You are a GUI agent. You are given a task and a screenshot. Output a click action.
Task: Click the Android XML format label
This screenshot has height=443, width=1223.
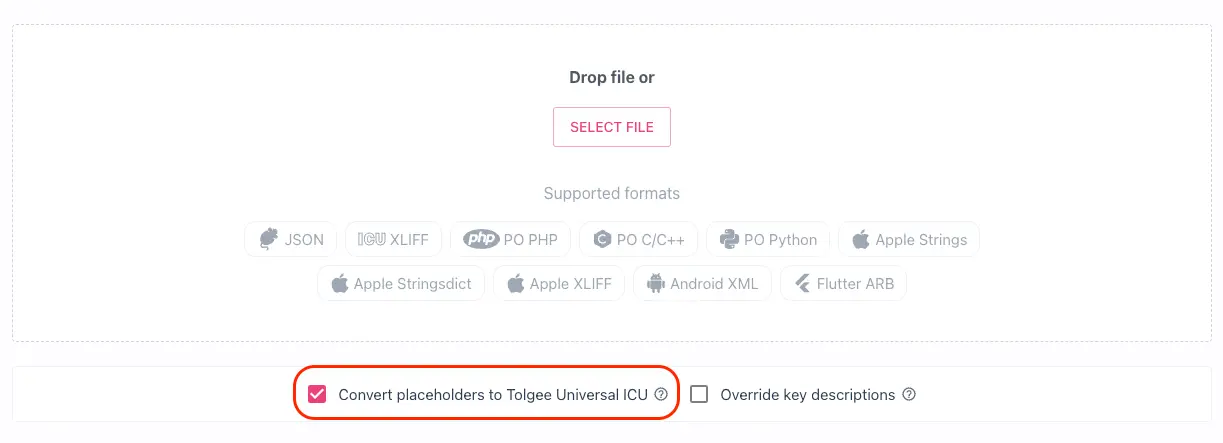(714, 283)
